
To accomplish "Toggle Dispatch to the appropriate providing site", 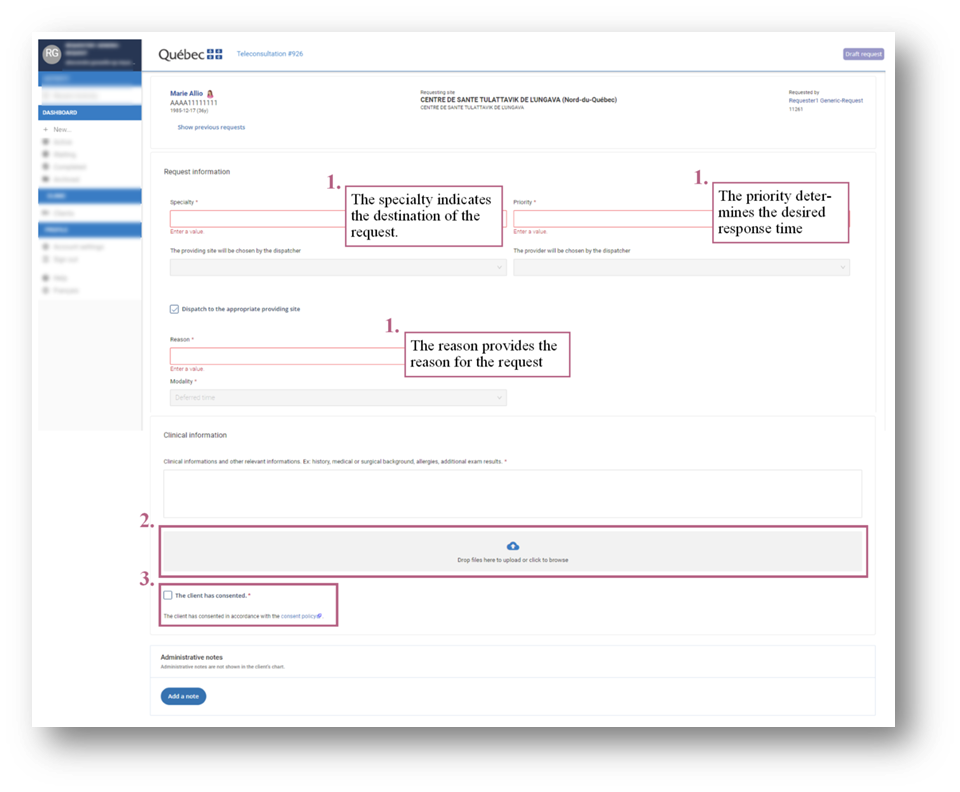I will [174, 309].
